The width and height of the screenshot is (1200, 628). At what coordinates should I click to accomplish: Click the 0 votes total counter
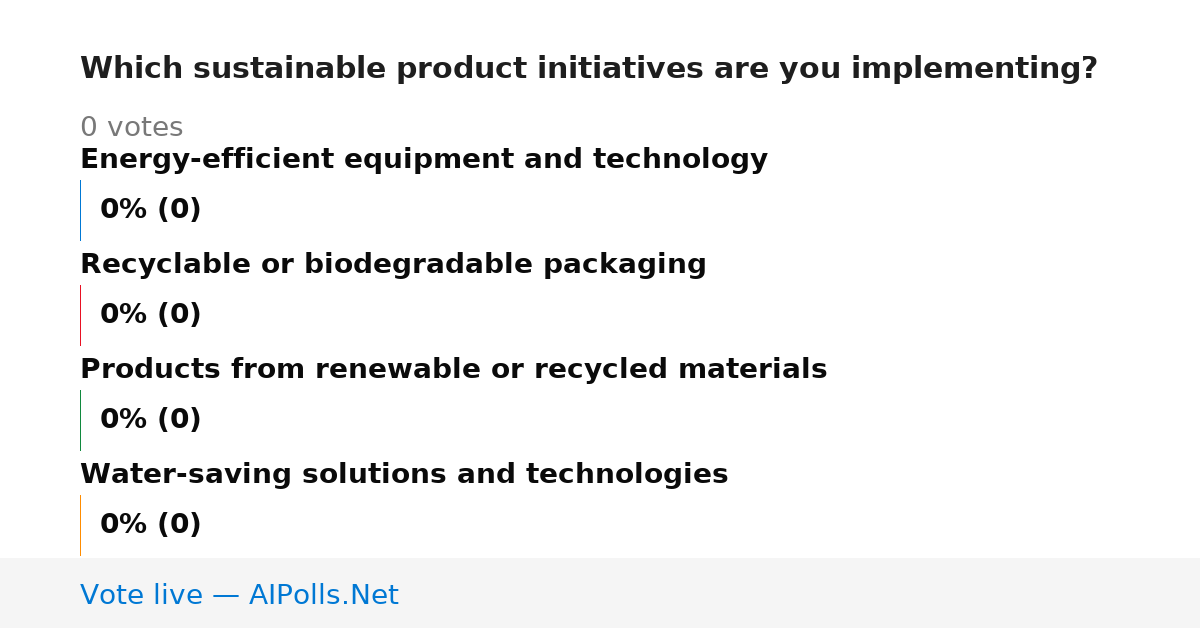[131, 128]
